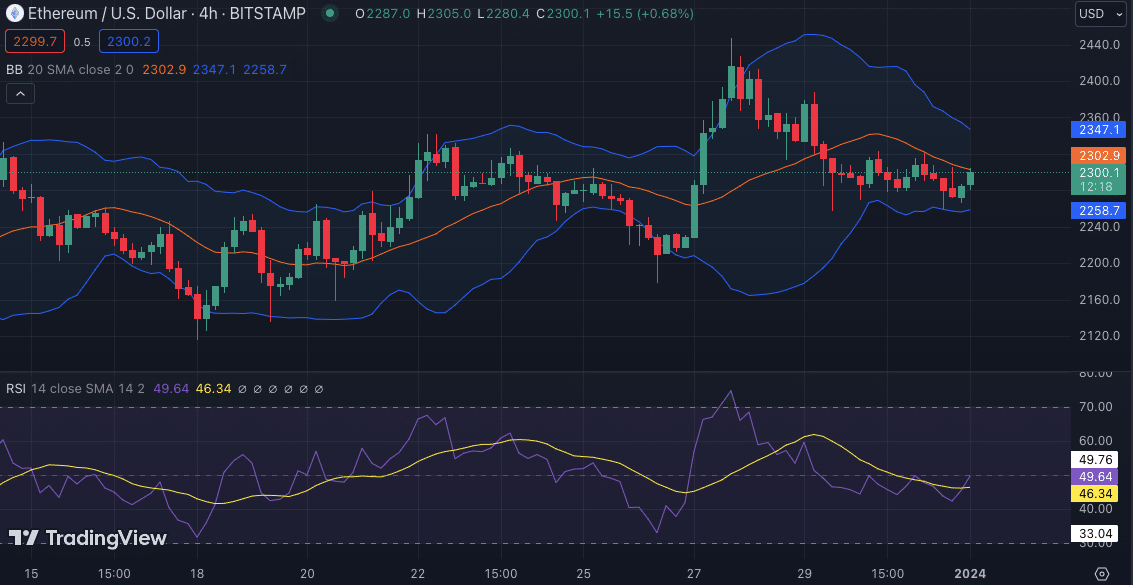The width and height of the screenshot is (1133, 585).
Task: Click the 2400.0 level on price scale
Action: pos(1098,81)
